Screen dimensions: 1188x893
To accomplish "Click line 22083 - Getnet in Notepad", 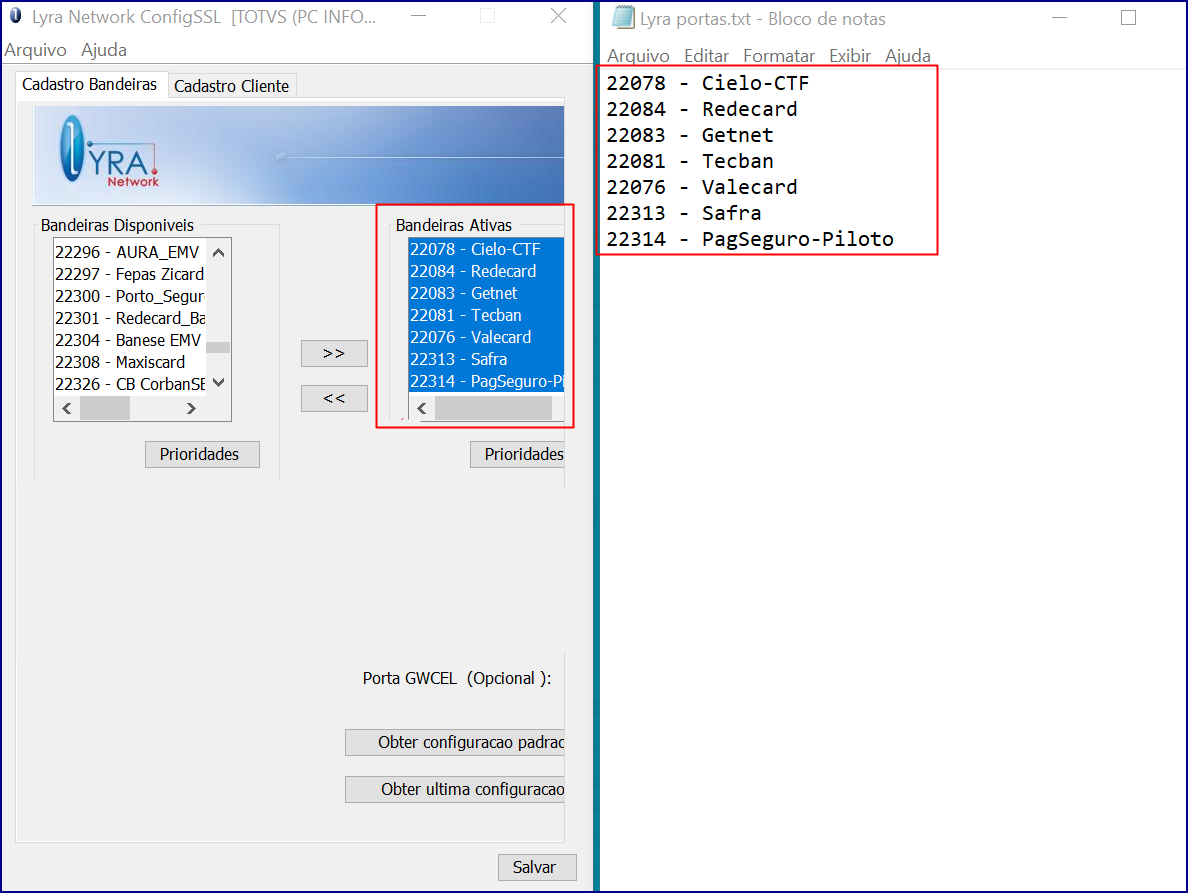I will pyautogui.click(x=690, y=135).
